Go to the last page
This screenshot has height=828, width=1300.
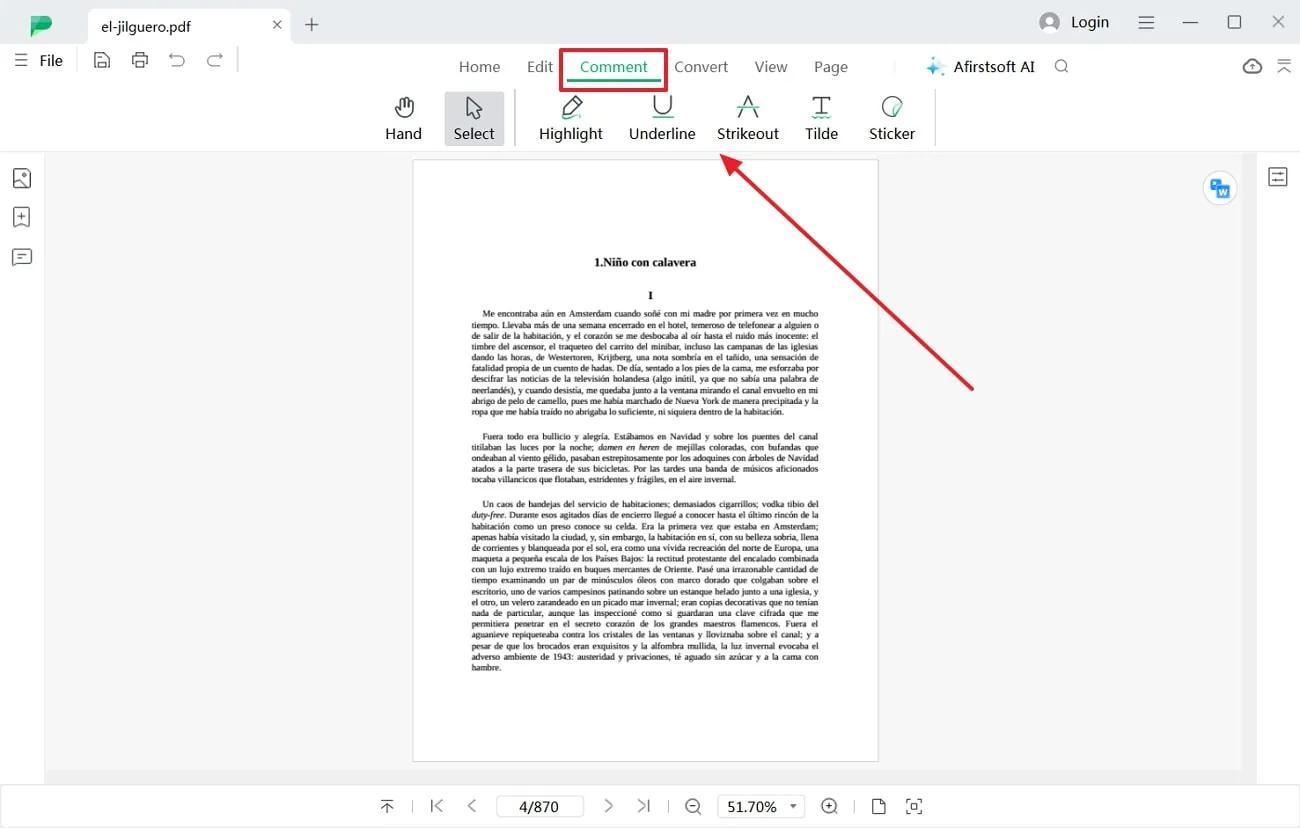pyautogui.click(x=644, y=806)
